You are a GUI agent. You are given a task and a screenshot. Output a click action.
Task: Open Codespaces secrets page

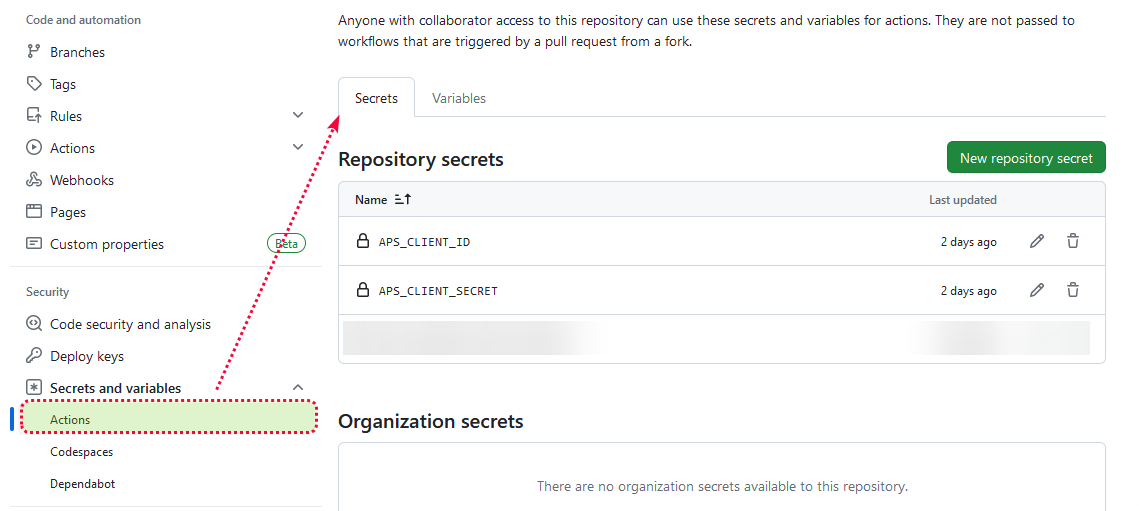(x=82, y=452)
